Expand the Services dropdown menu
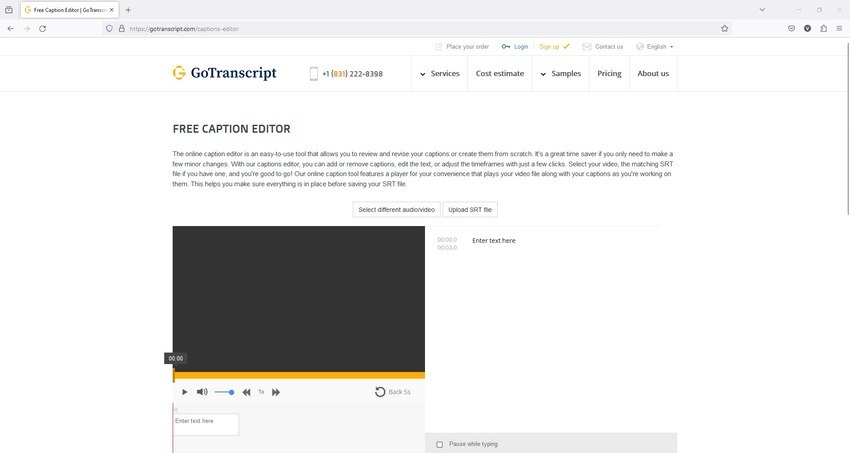 coord(440,73)
